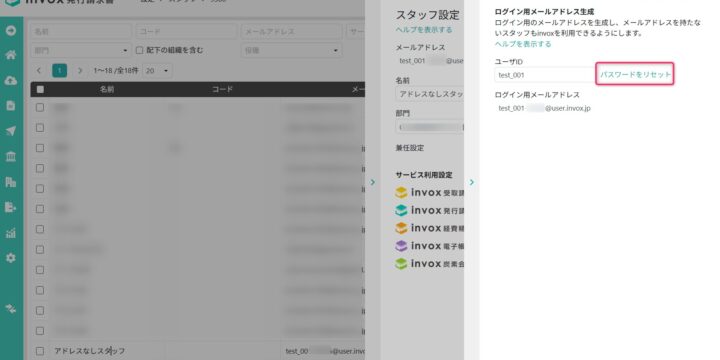Image resolution: width=720 pixels, height=360 pixels.
Task: Focus the コード filter field
Action: pyautogui.click(x=186, y=32)
